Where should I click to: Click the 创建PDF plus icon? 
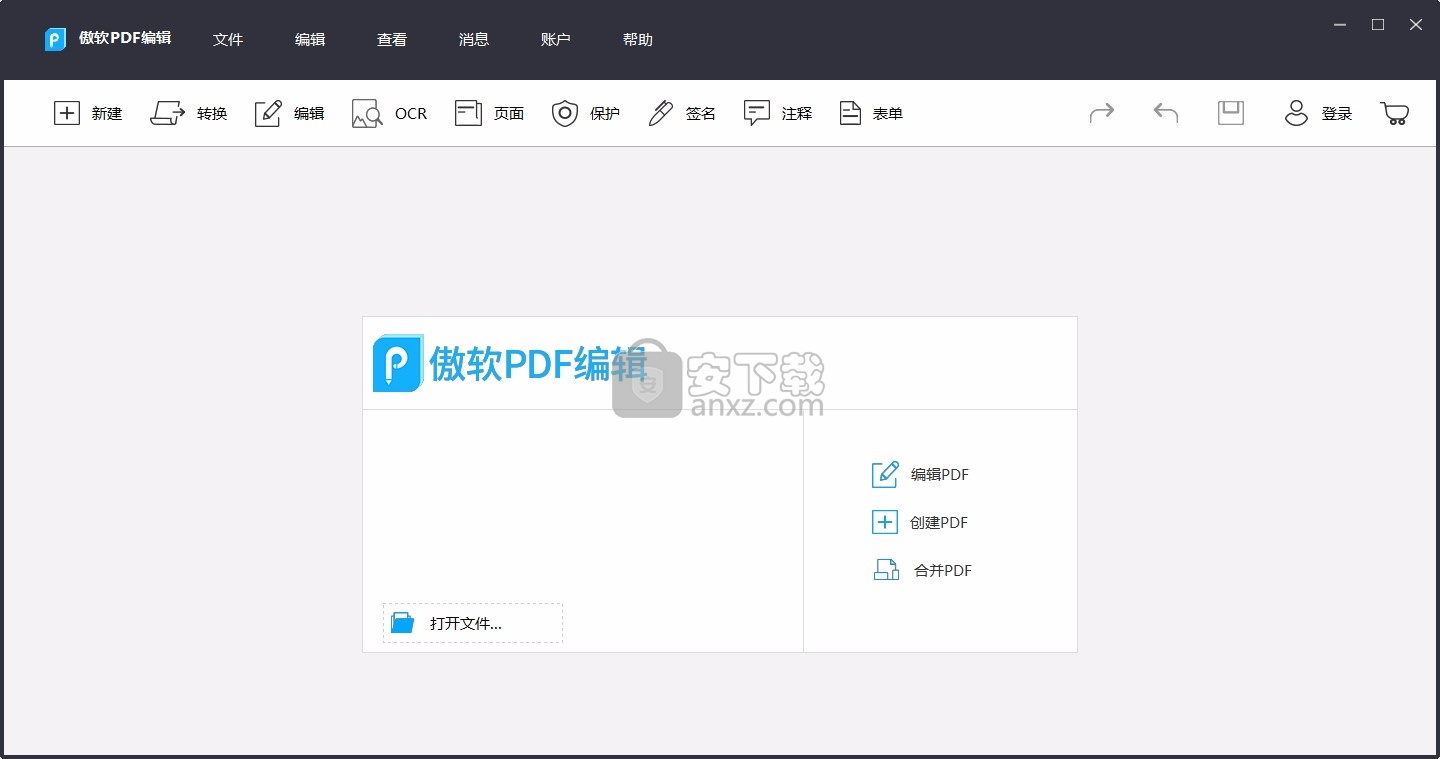[x=885, y=522]
